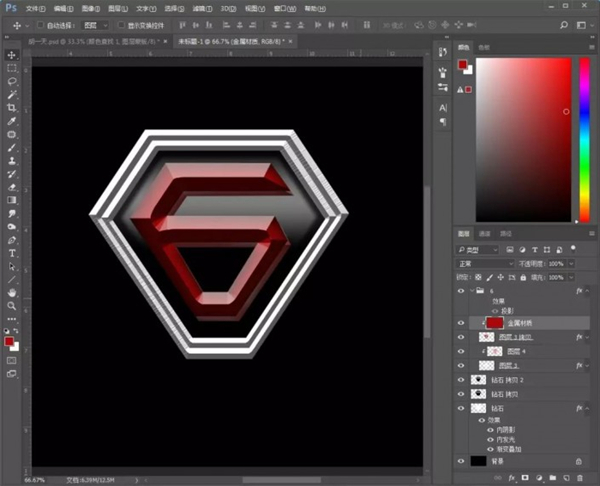600x486 pixels.
Task: Select the Zoom magnifier tool
Action: pos(12,305)
